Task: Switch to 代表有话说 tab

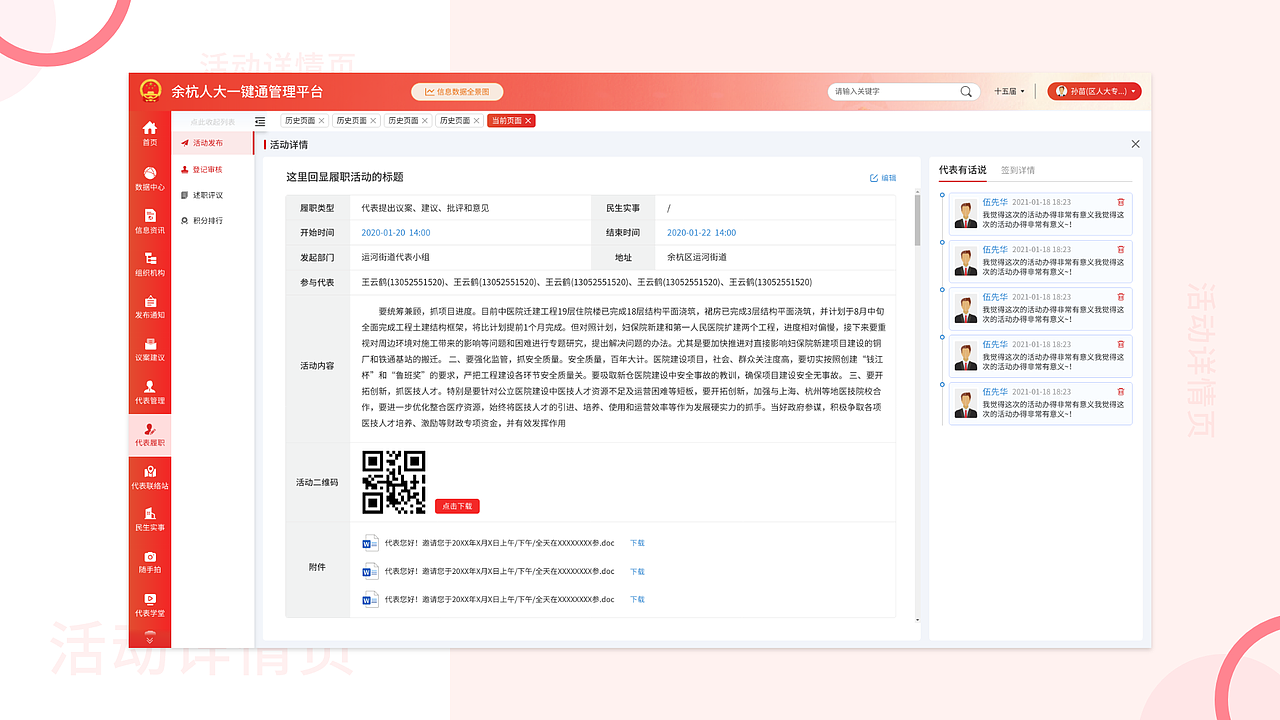Action: (962, 170)
